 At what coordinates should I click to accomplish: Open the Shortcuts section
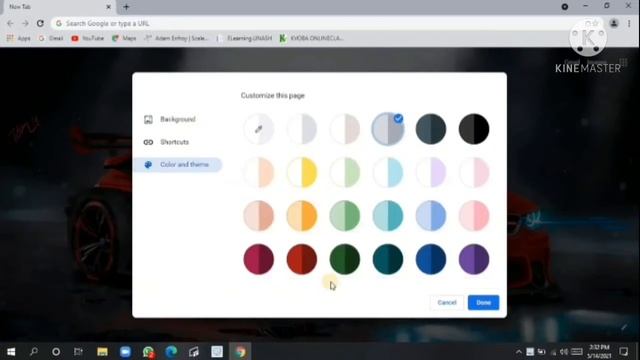(x=177, y=142)
